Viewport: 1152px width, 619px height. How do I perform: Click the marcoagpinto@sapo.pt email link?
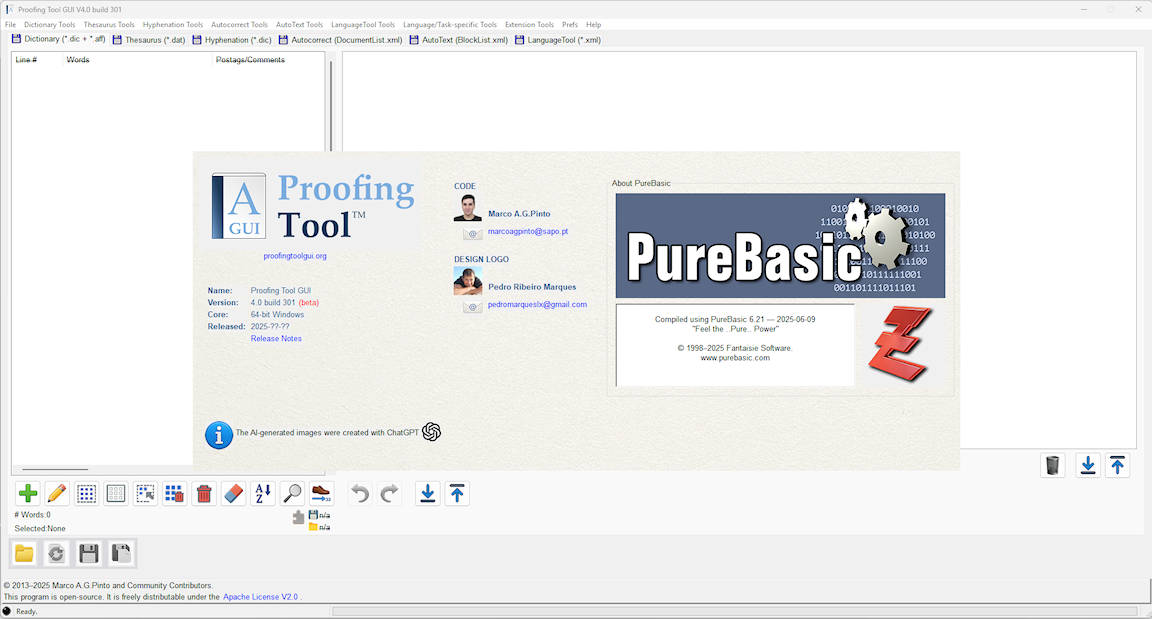click(528, 231)
